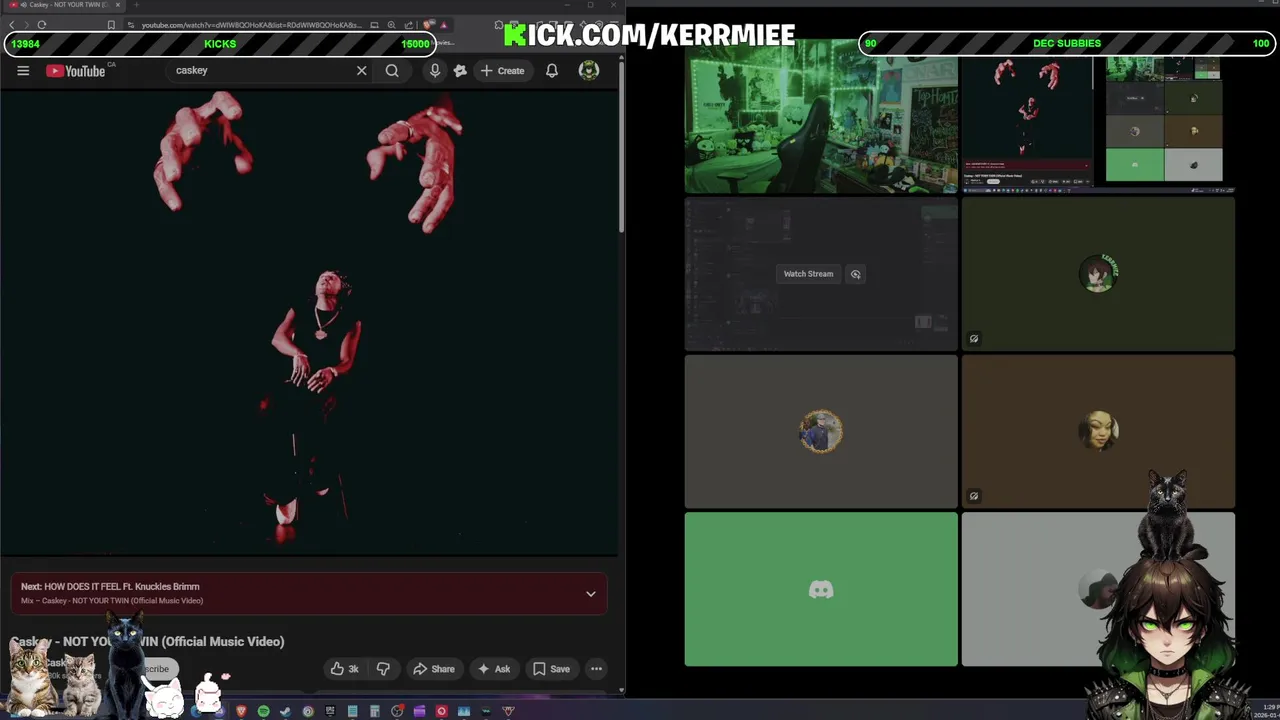
Task: Click the Ask button below the video
Action: click(494, 669)
